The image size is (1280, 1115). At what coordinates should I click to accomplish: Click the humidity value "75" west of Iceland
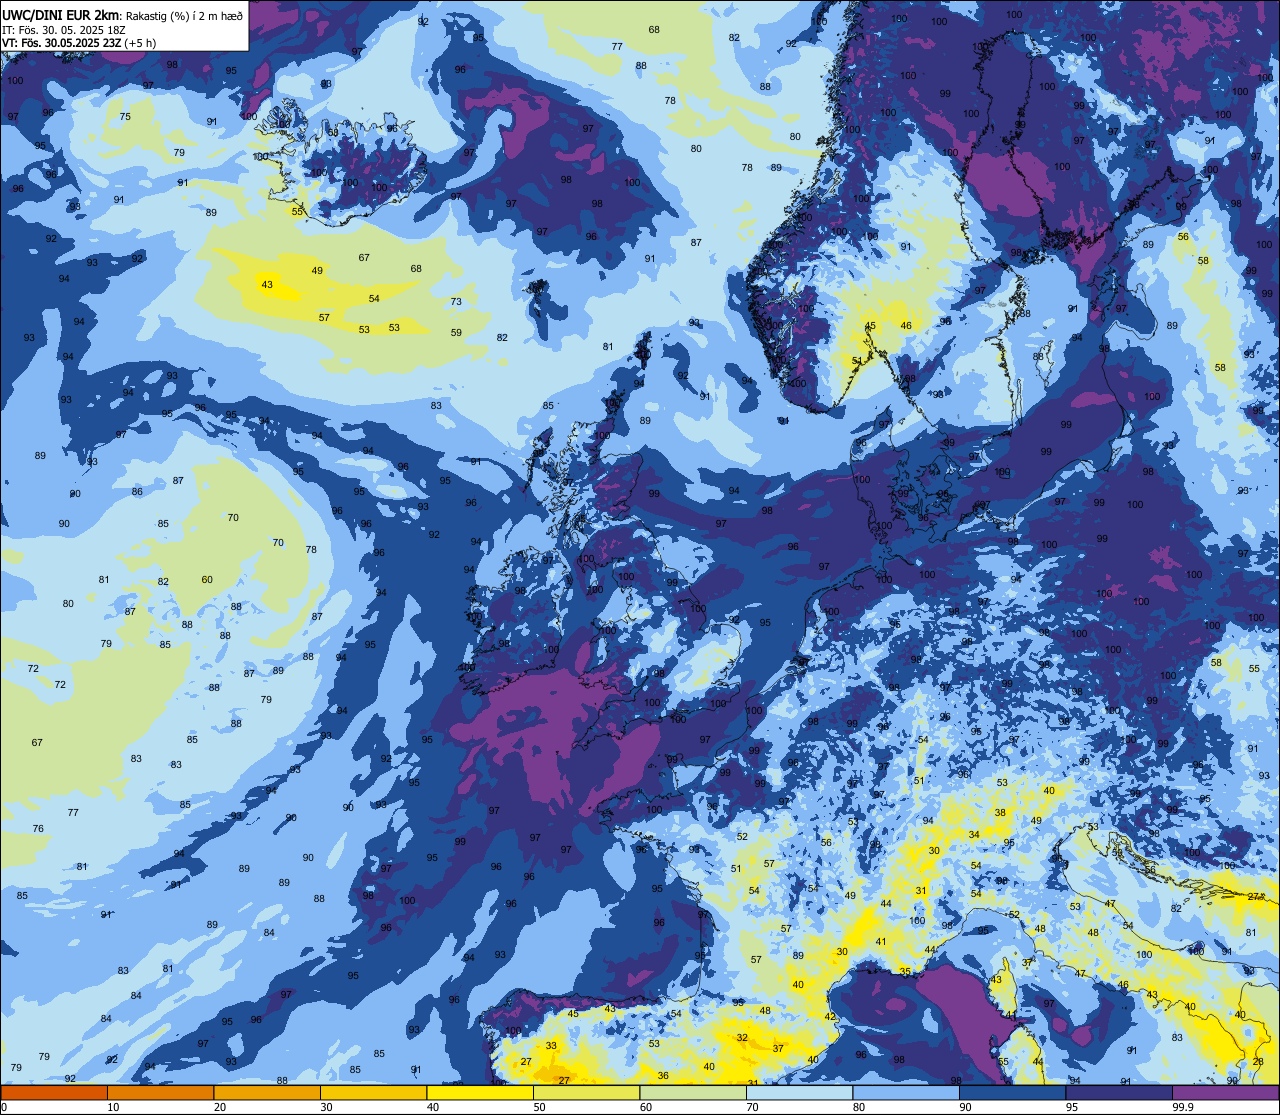click(x=125, y=117)
